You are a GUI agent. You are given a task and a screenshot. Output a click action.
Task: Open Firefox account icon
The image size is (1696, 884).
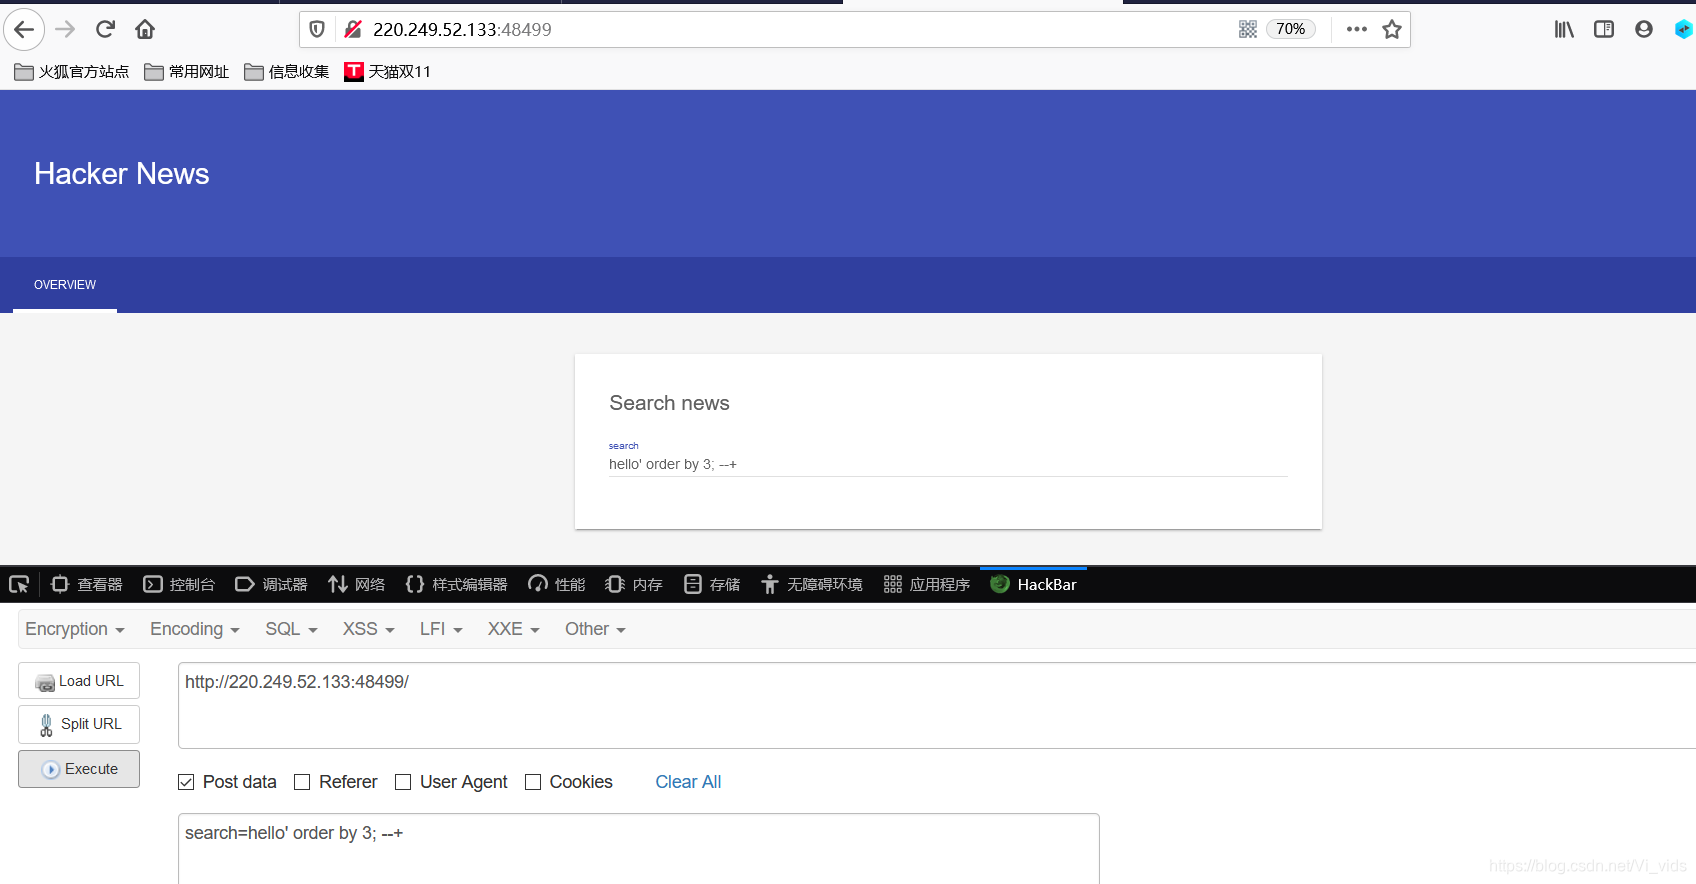(1643, 29)
